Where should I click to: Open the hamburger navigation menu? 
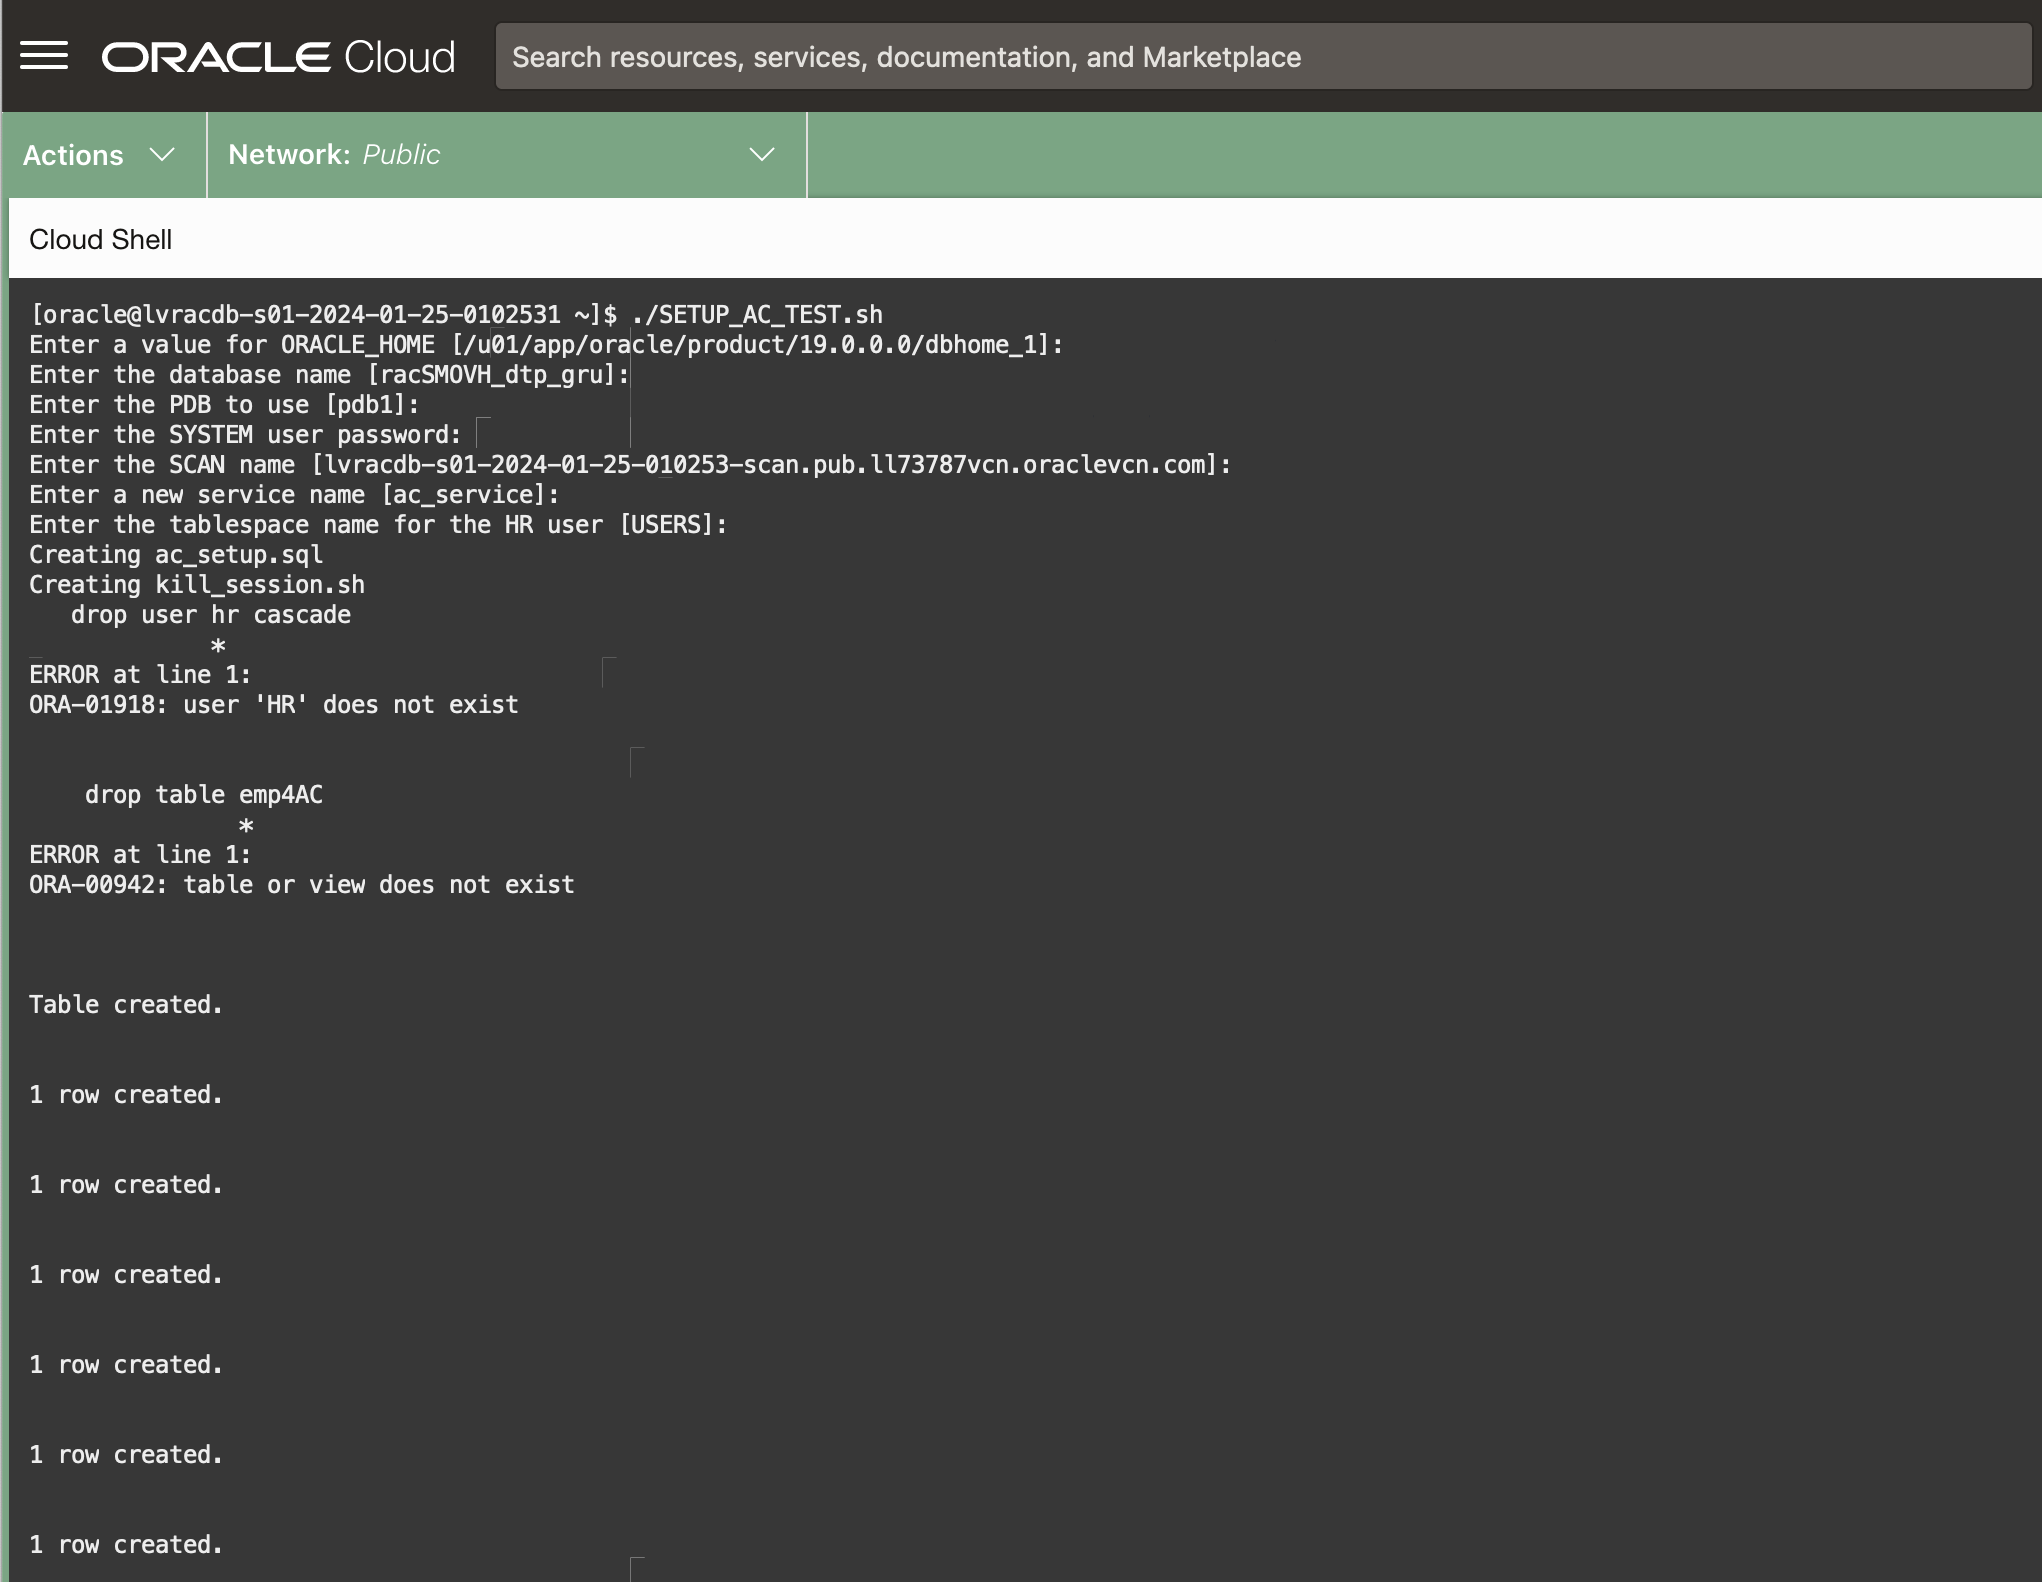(44, 56)
